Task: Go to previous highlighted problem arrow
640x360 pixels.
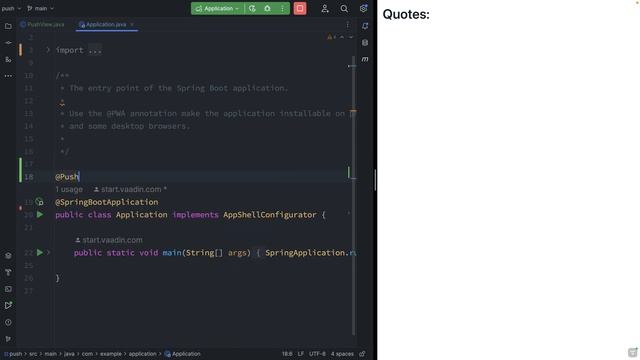Action: pos(342,38)
